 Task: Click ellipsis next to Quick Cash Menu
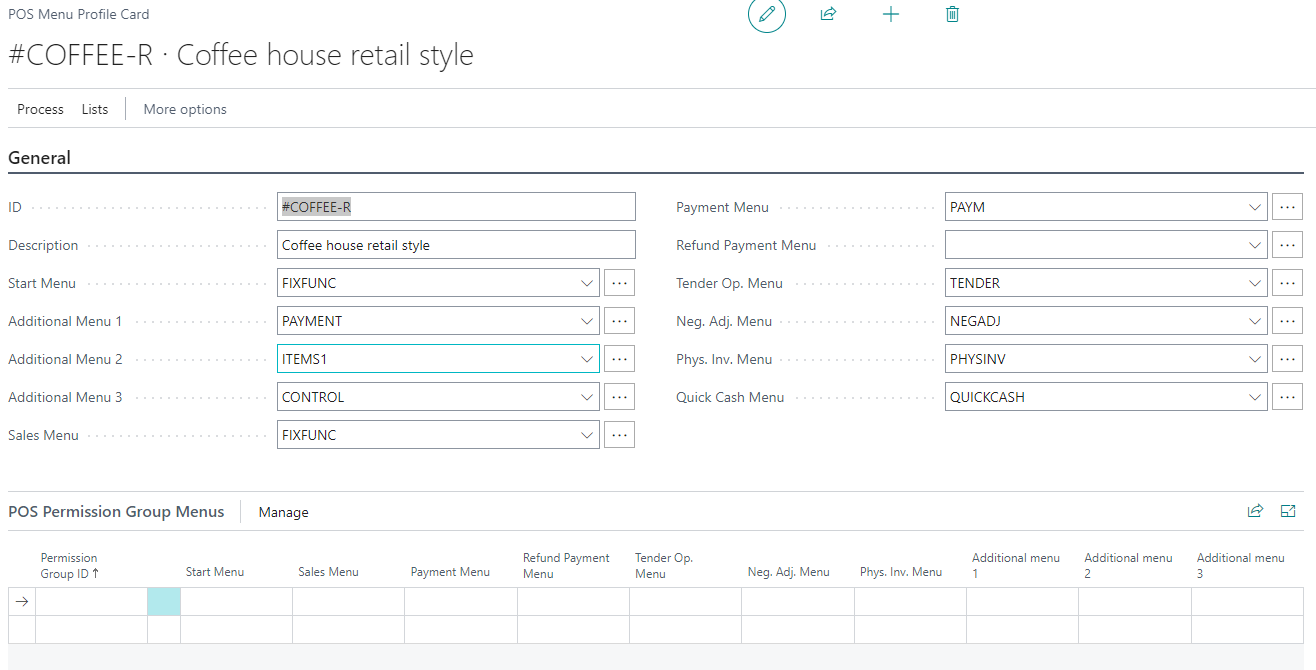click(x=1287, y=397)
